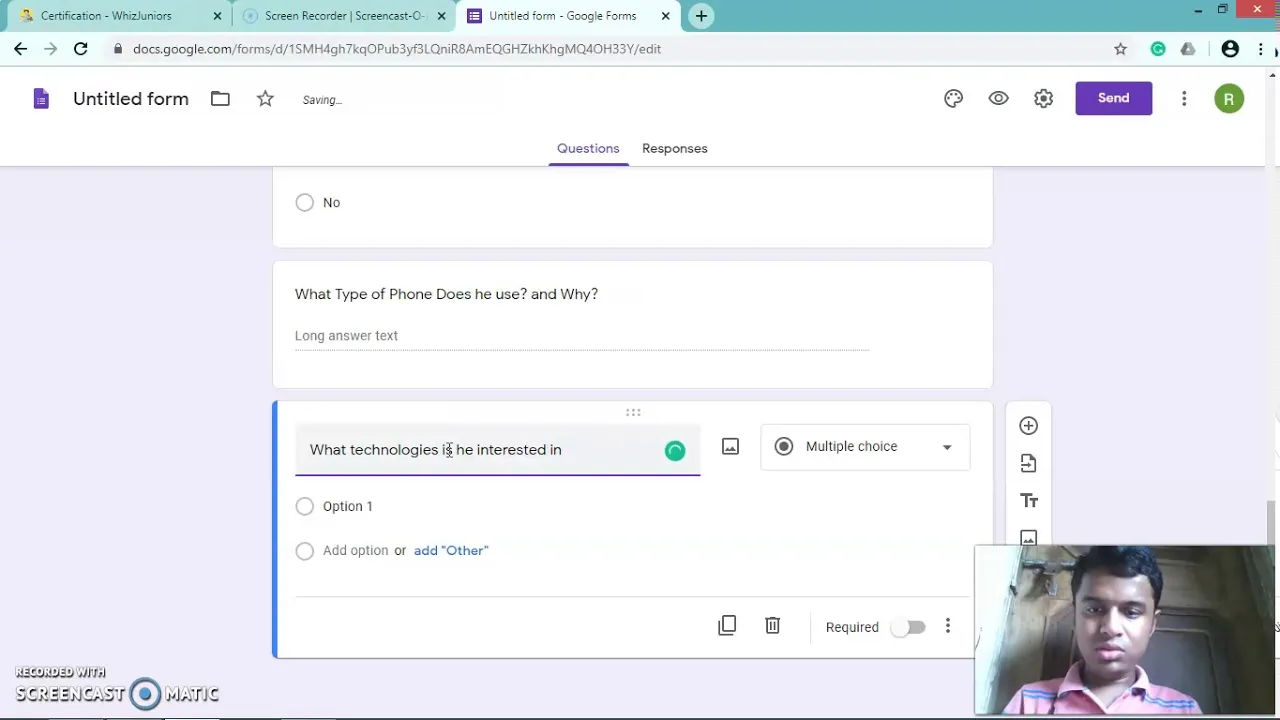This screenshot has height=720, width=1280.
Task: Click the Send button
Action: coord(1113,98)
